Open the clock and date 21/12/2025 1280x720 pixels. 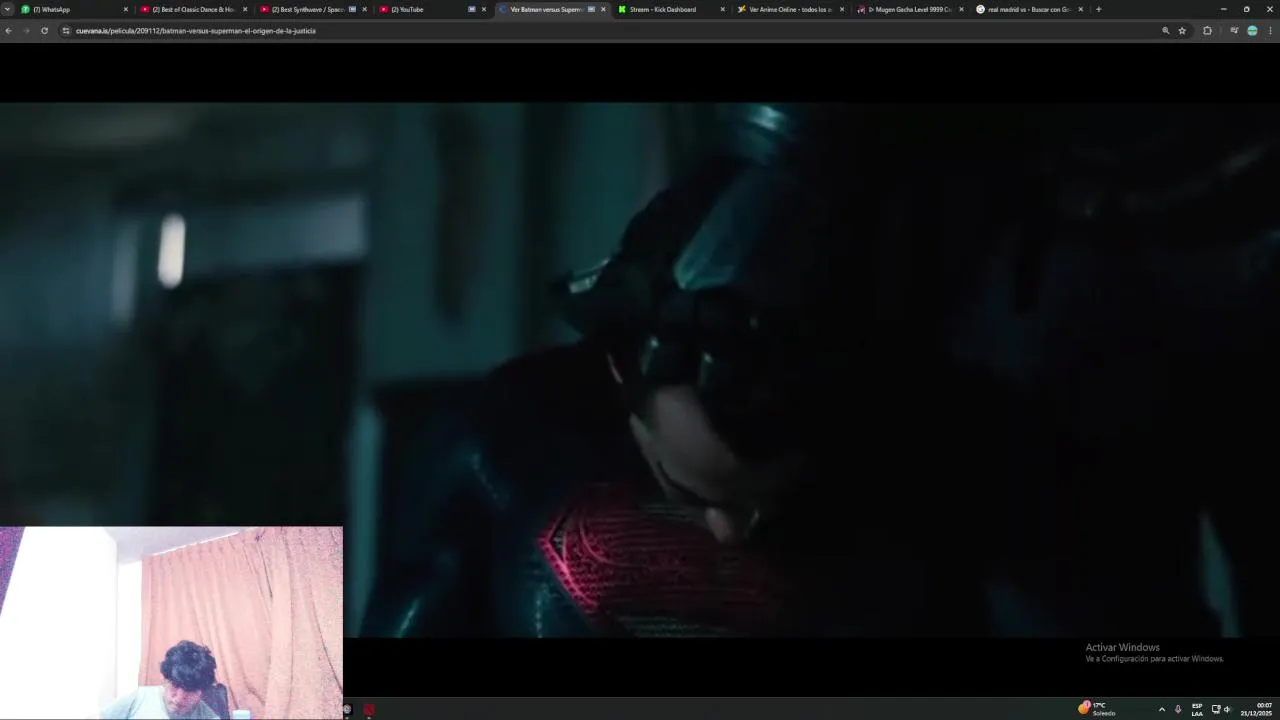click(x=1257, y=709)
